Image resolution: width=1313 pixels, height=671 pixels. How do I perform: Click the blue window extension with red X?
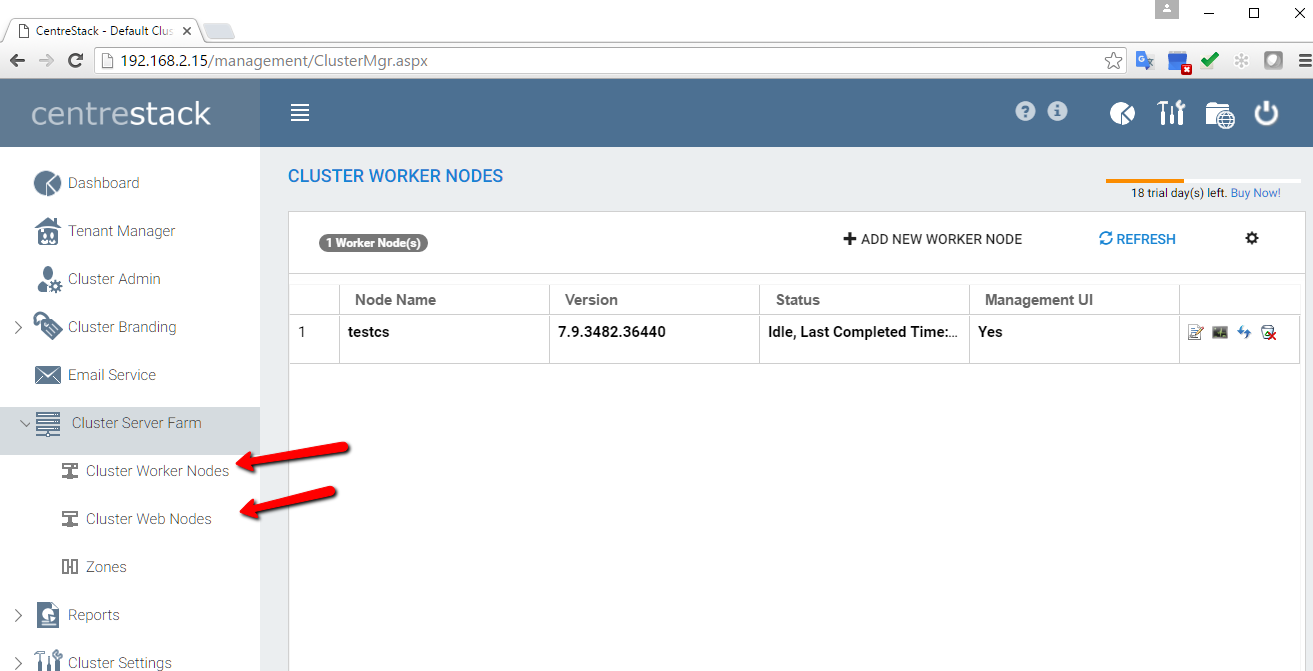click(x=1179, y=62)
